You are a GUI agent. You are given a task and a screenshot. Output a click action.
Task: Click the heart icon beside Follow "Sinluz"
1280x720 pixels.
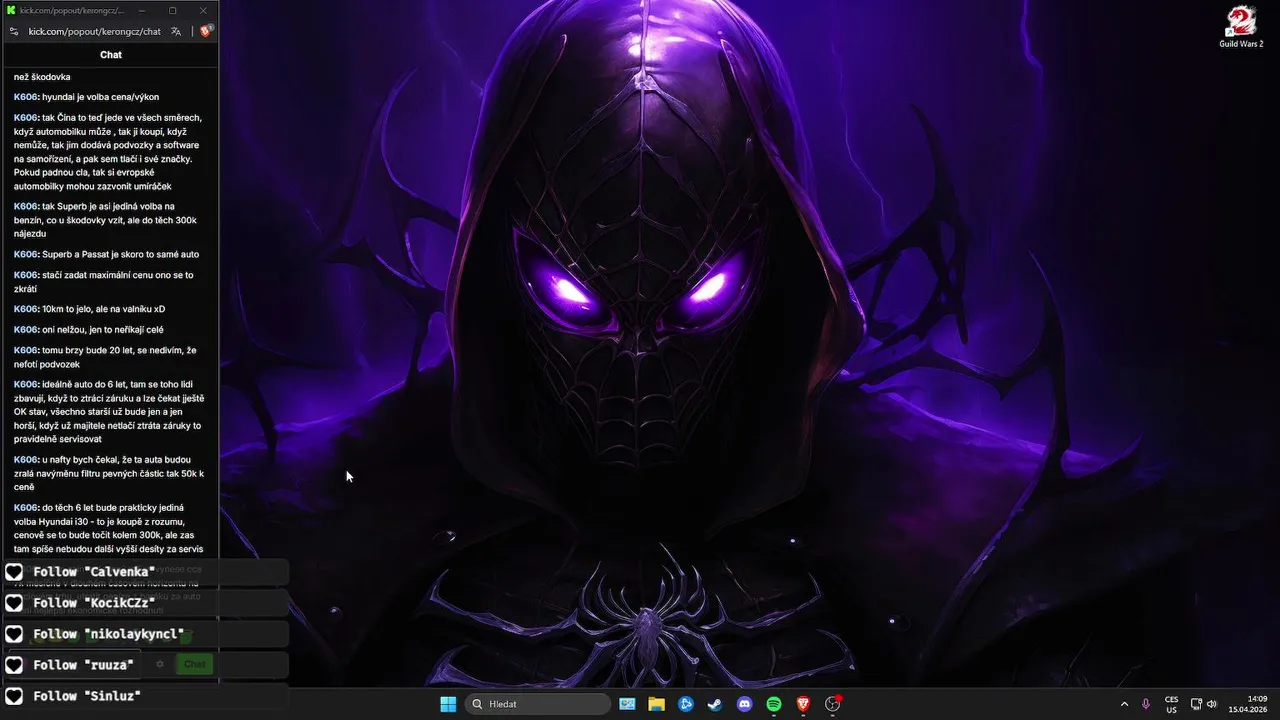(15, 696)
